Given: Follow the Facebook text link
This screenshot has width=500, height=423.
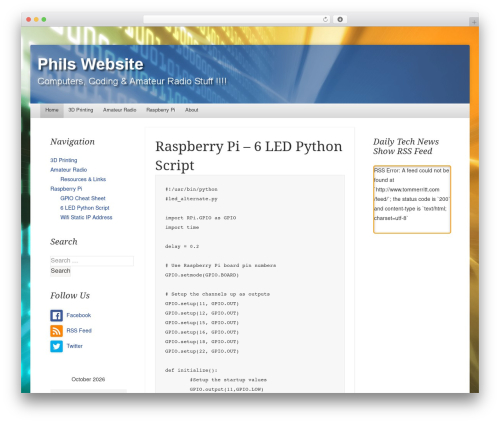Looking at the screenshot, I should [79, 315].
